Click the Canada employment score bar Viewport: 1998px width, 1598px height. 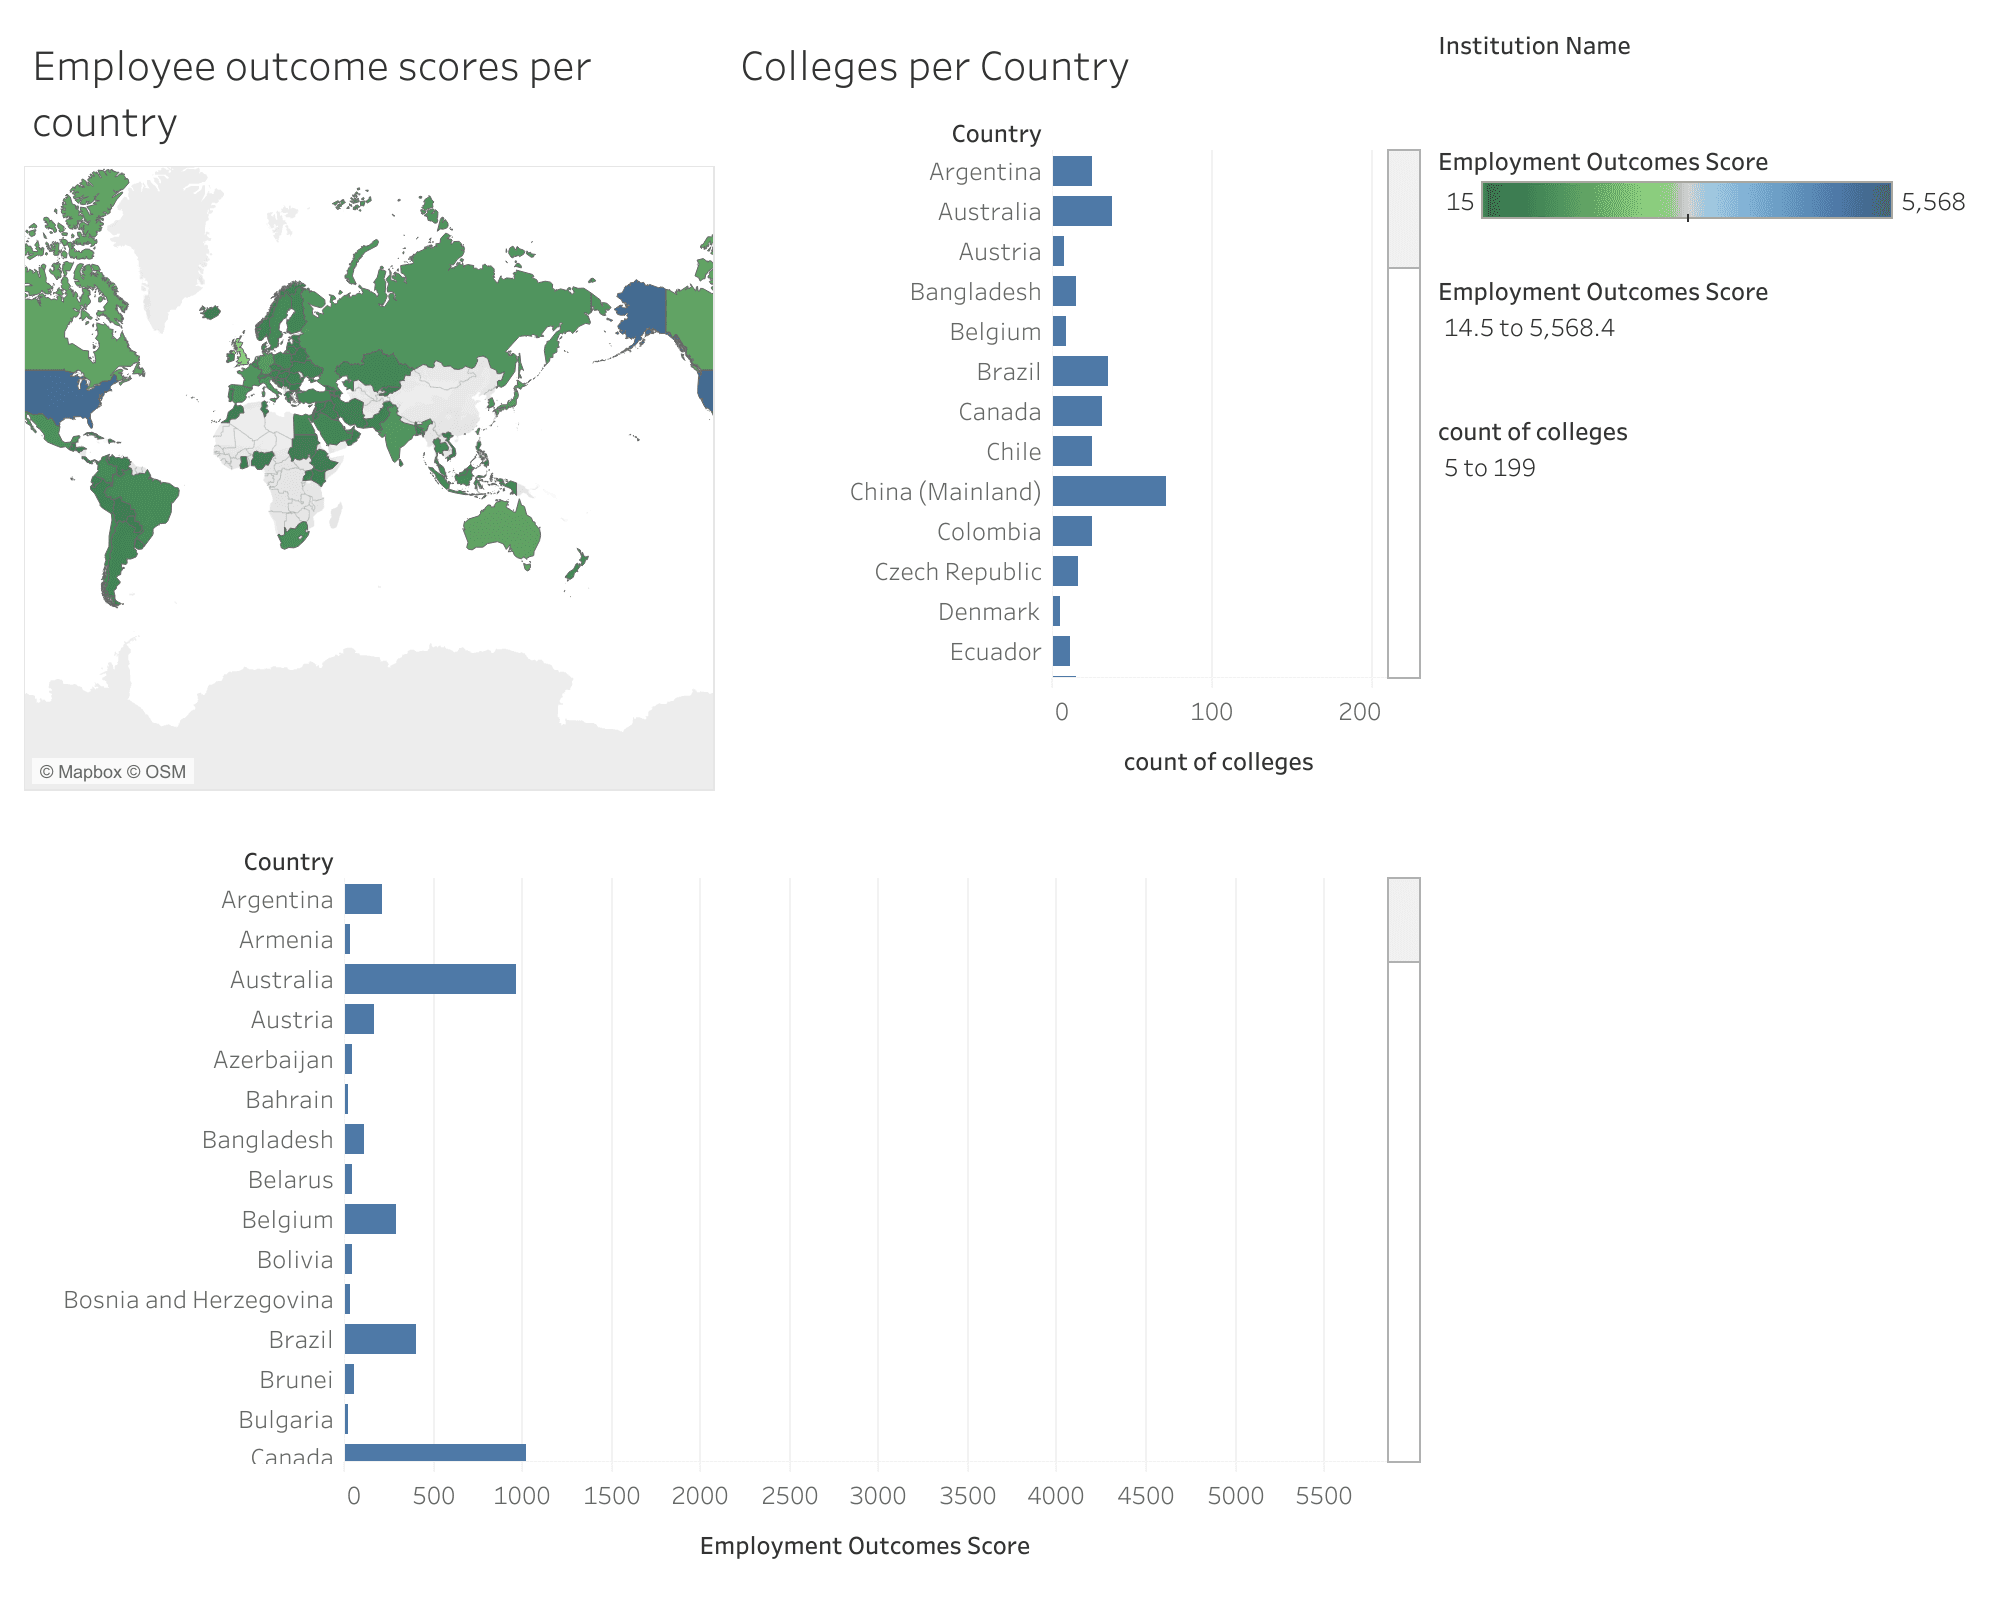435,1453
